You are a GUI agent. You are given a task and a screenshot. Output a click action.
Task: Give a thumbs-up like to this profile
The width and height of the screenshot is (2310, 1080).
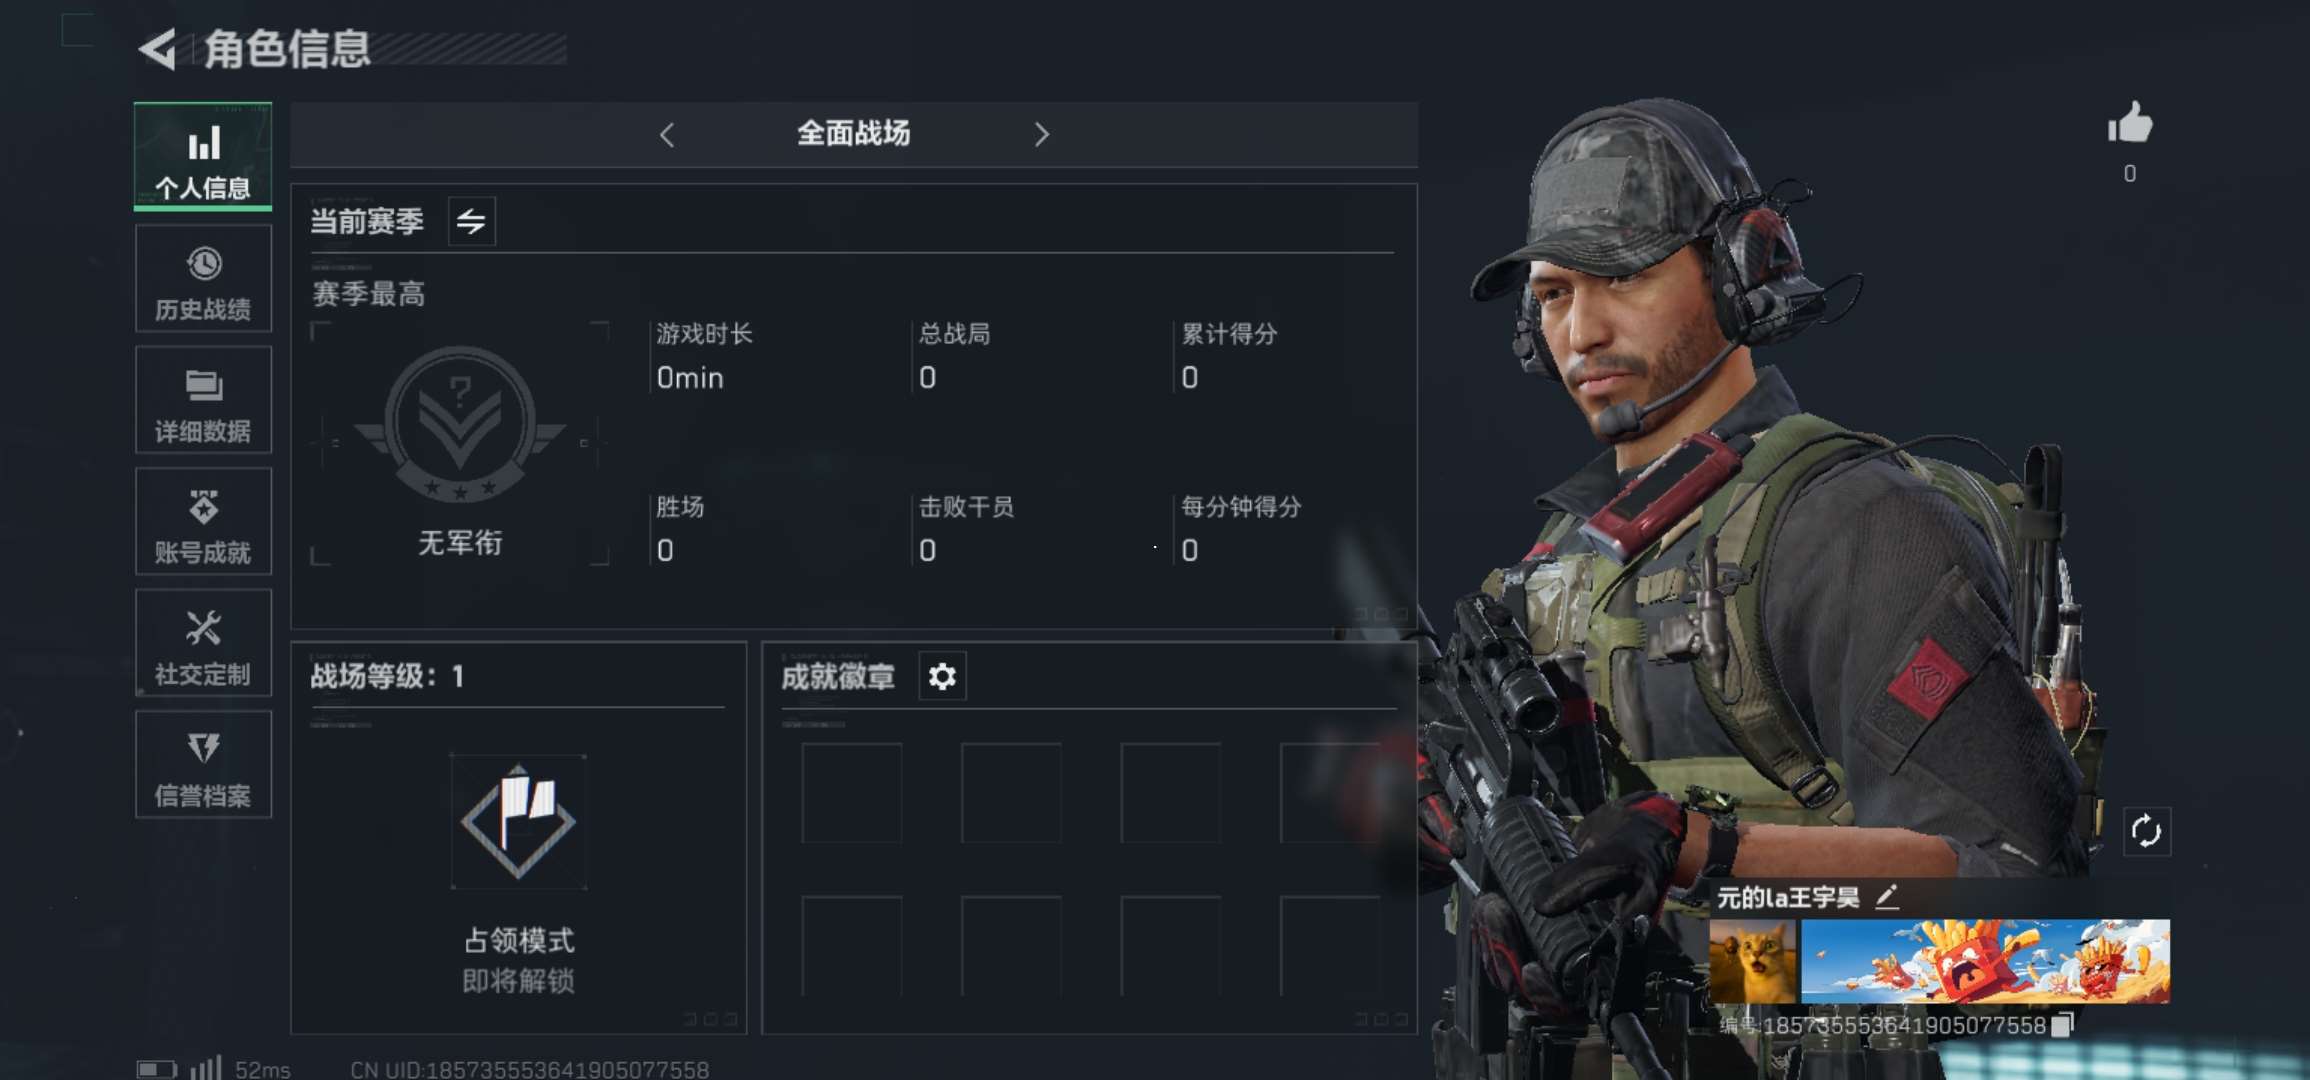pos(2130,125)
